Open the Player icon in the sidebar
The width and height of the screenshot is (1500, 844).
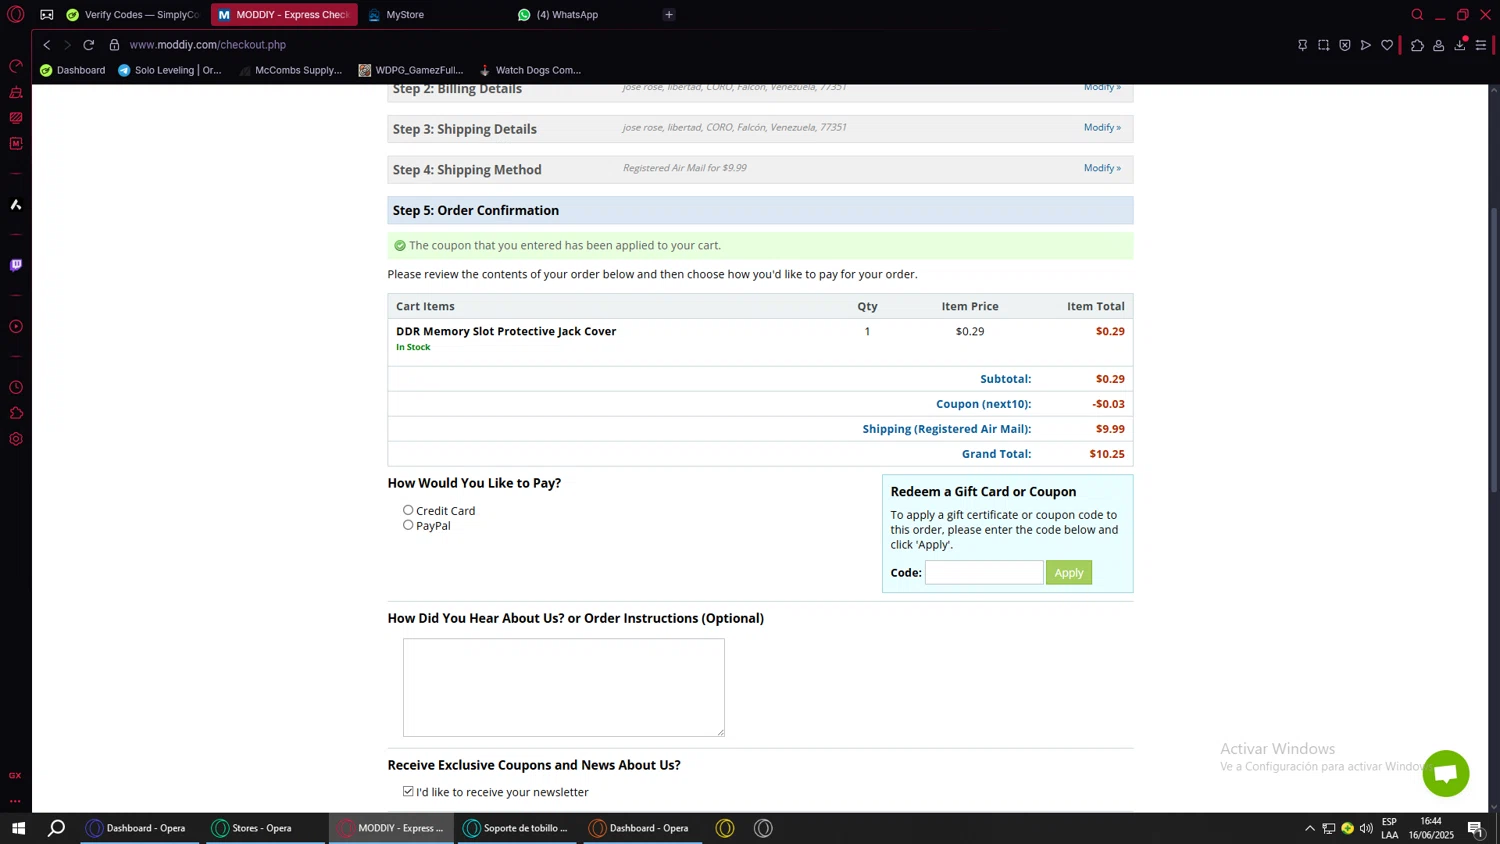click(16, 326)
